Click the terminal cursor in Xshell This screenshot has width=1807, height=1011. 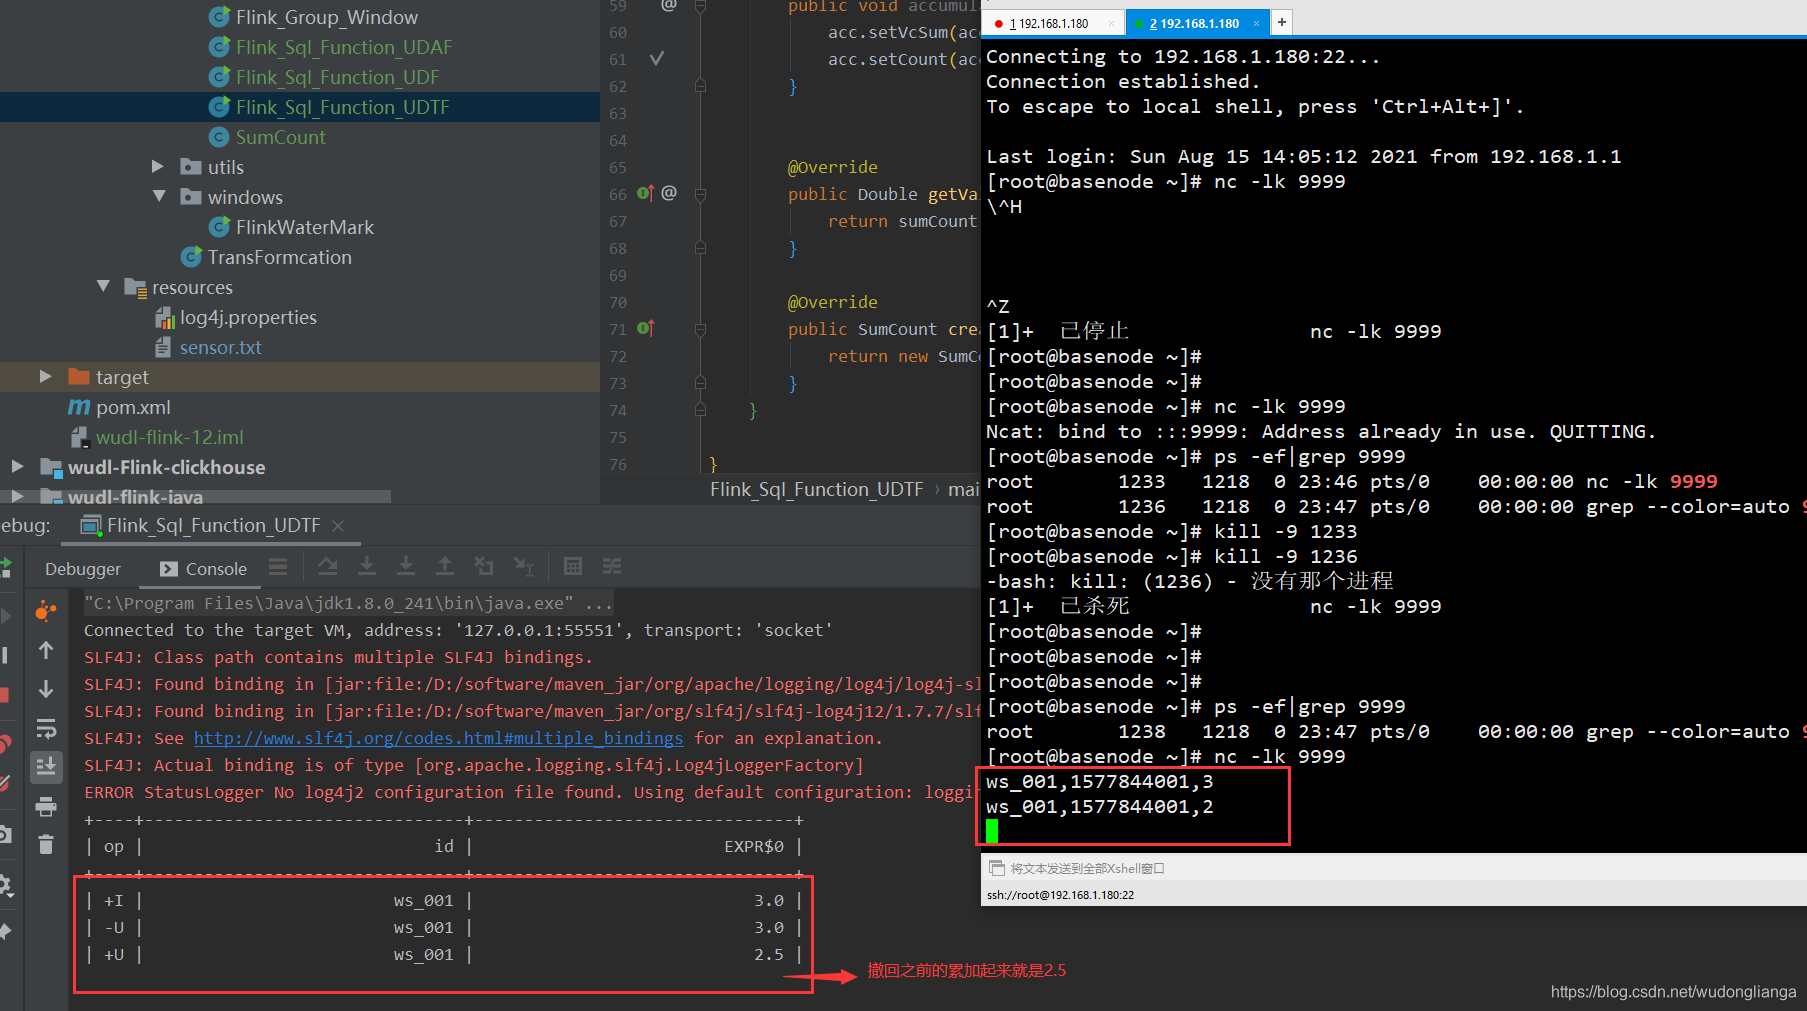[x=992, y=831]
